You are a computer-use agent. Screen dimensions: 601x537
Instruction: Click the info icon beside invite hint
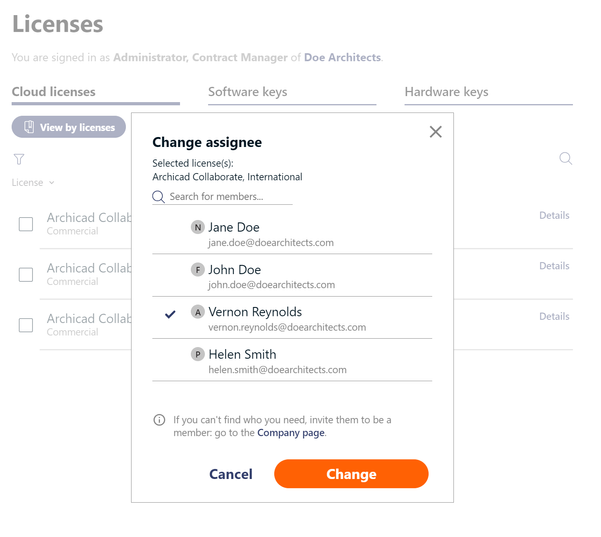pos(159,420)
